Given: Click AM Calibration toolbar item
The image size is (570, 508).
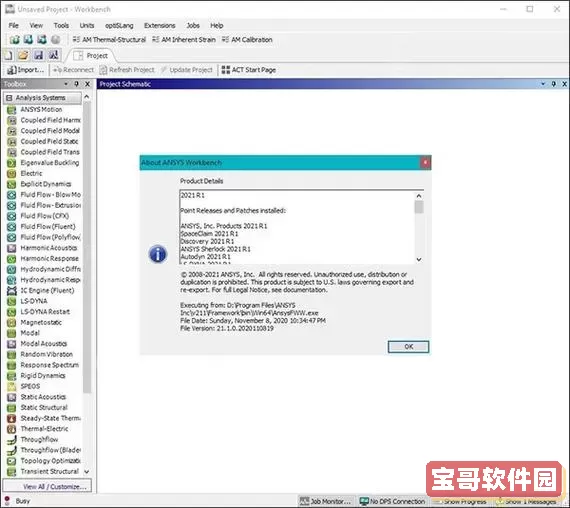Looking at the screenshot, I should click(x=247, y=40).
